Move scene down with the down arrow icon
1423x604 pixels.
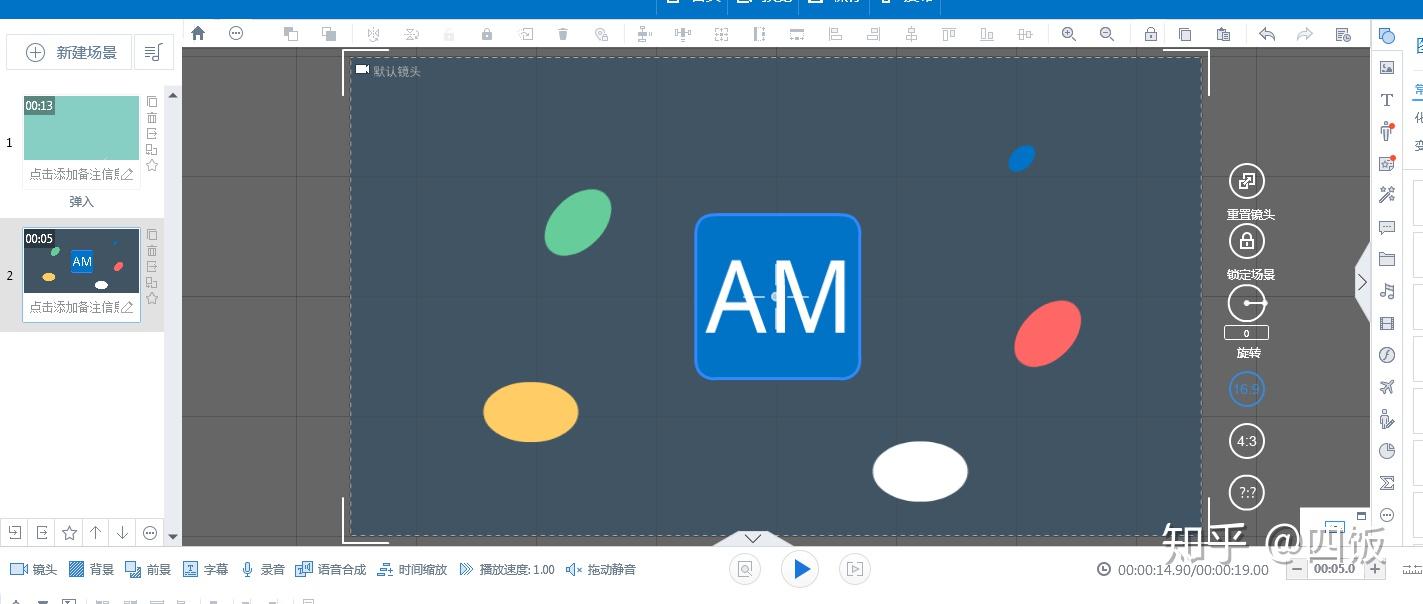[x=123, y=533]
